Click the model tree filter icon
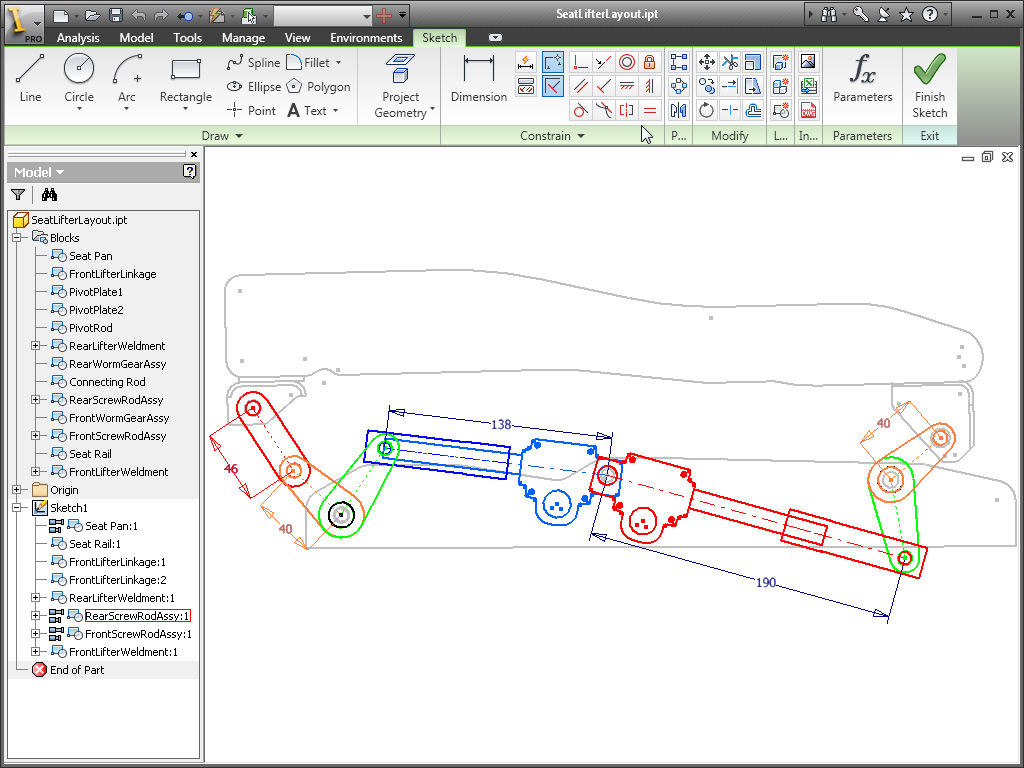Image resolution: width=1024 pixels, height=768 pixels. coord(20,193)
